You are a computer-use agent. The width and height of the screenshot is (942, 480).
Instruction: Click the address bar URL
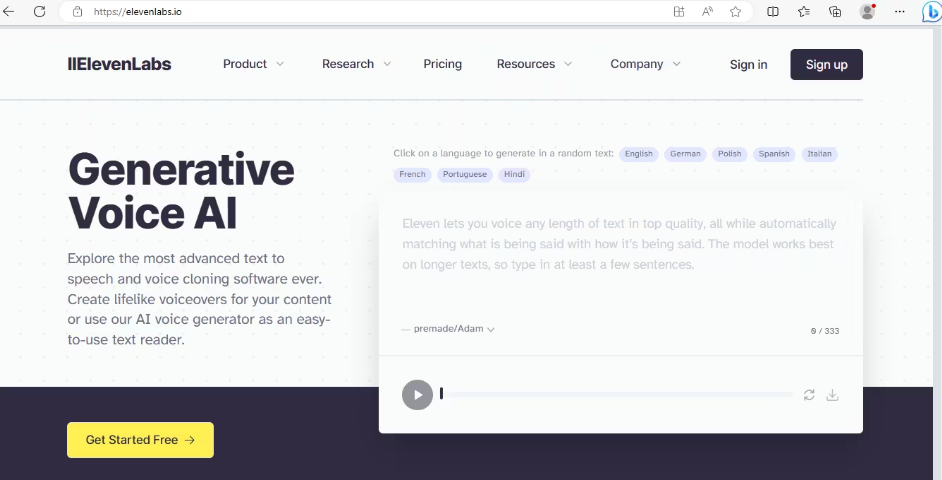click(138, 11)
